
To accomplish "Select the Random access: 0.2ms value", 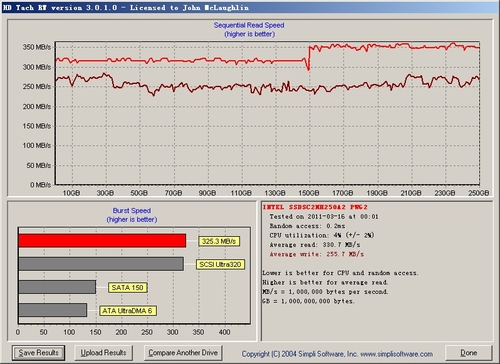I will point(307,226).
